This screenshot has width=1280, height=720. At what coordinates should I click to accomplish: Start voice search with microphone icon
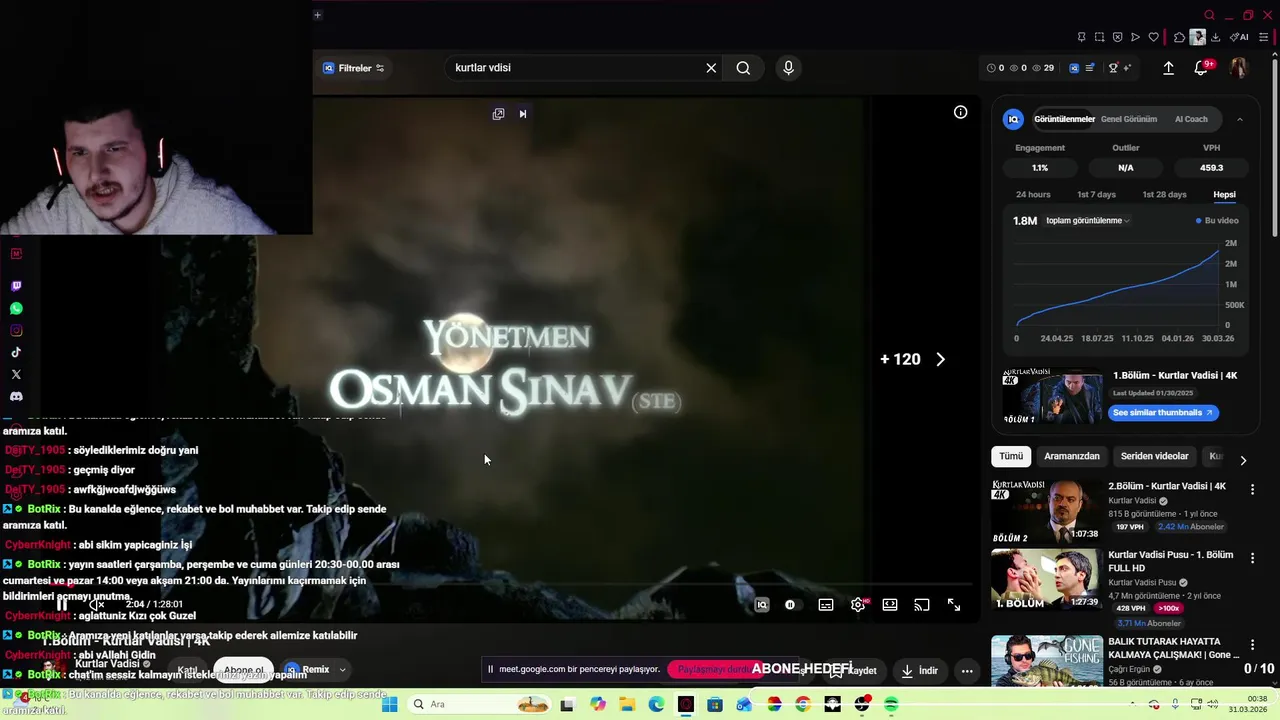(x=788, y=68)
